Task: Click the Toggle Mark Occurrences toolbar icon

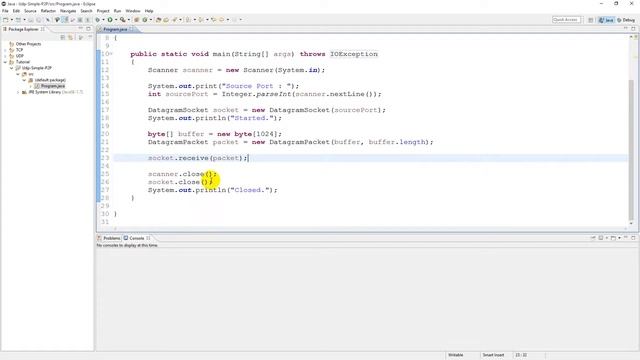Action: (x=64, y=20)
